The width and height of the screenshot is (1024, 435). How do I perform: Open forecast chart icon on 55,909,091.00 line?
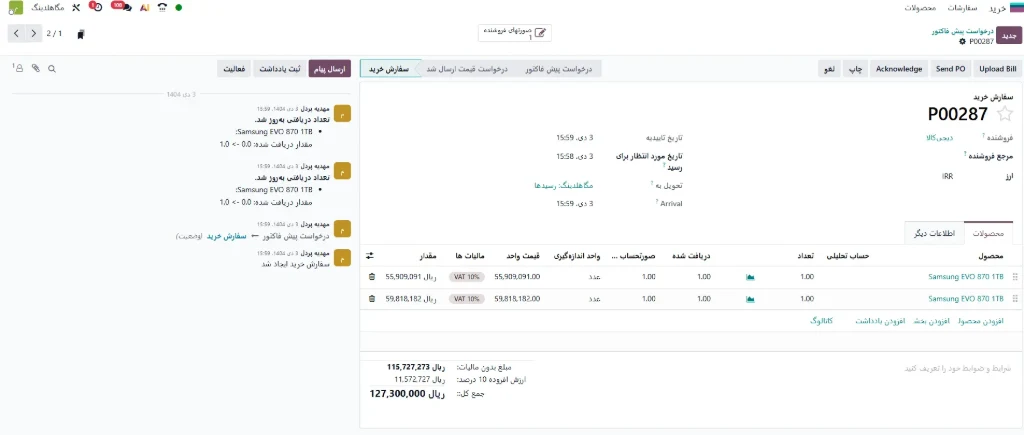(x=750, y=277)
